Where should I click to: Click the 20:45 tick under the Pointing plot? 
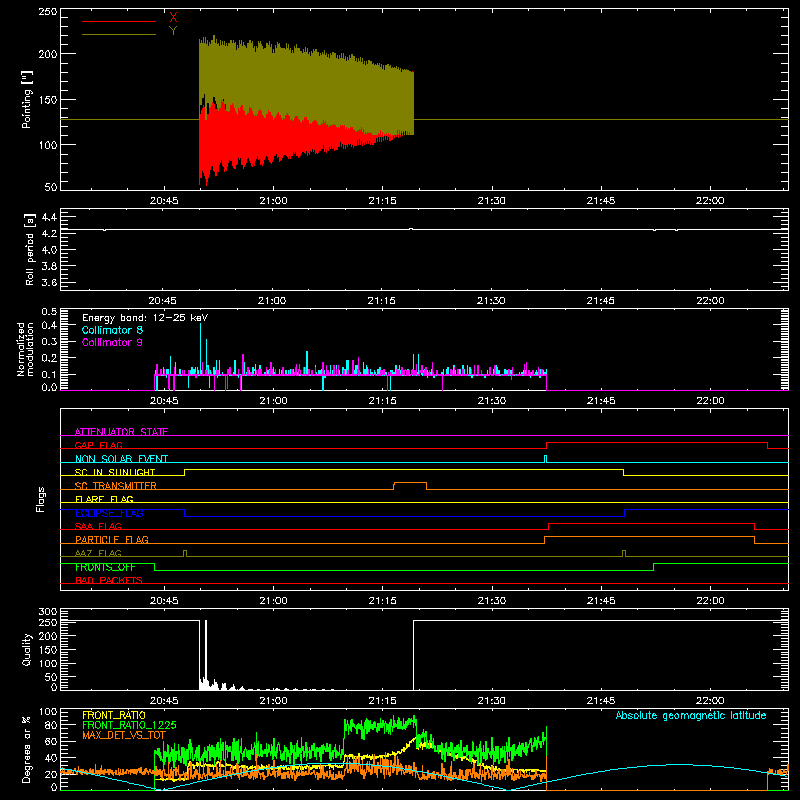coord(164,201)
